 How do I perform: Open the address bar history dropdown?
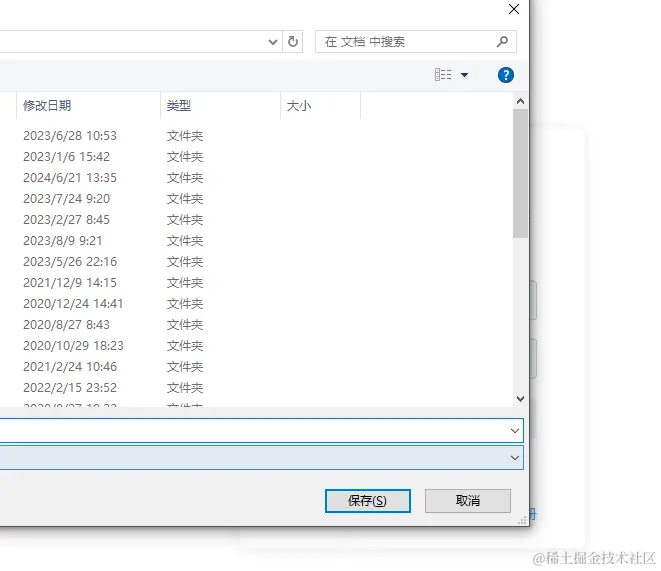click(x=273, y=42)
